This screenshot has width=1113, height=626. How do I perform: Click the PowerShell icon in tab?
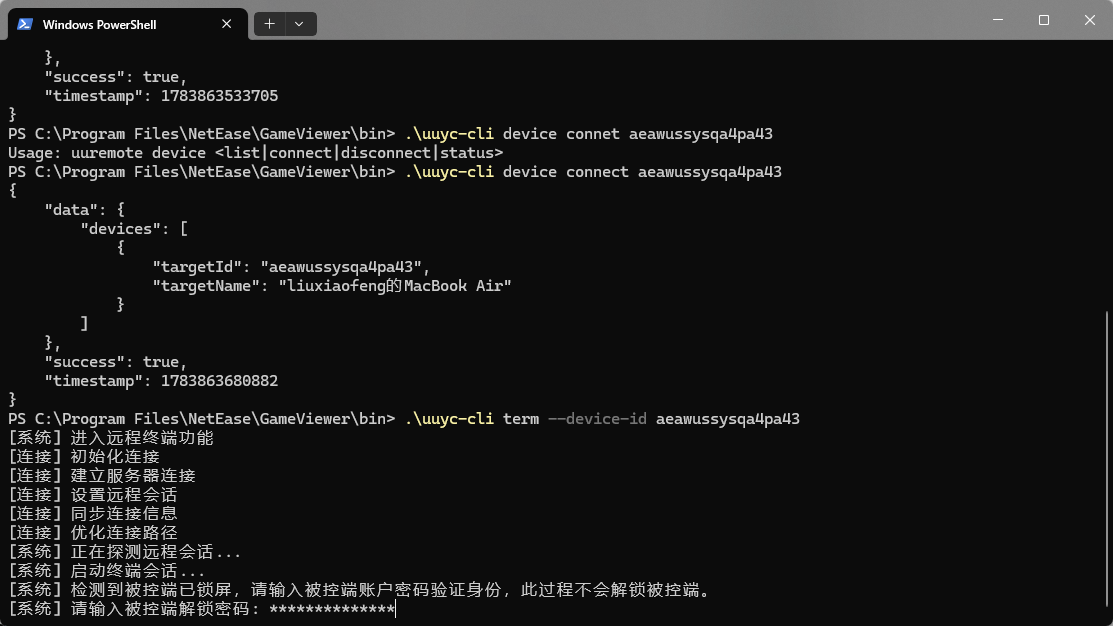25,24
